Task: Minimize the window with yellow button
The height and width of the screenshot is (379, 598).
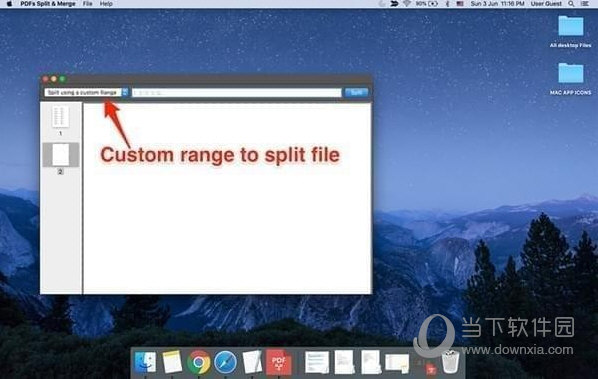Action: (x=54, y=79)
